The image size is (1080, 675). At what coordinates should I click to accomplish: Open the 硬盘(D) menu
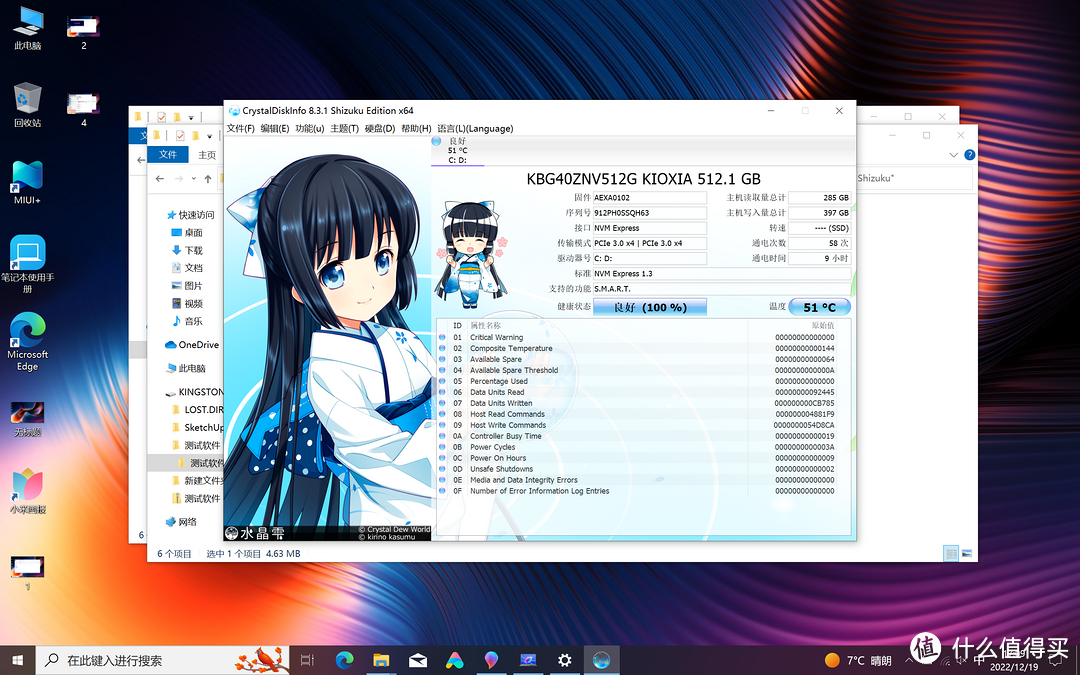tap(380, 129)
